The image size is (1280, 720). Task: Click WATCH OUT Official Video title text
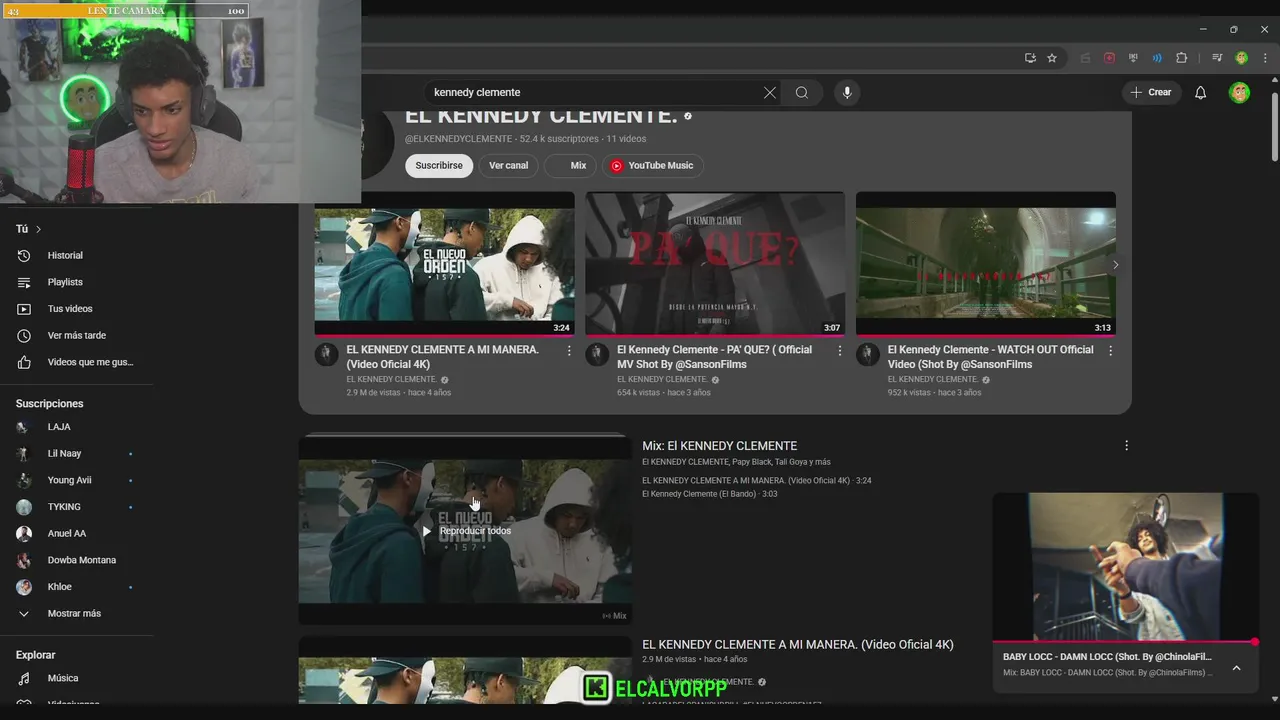tap(990, 357)
